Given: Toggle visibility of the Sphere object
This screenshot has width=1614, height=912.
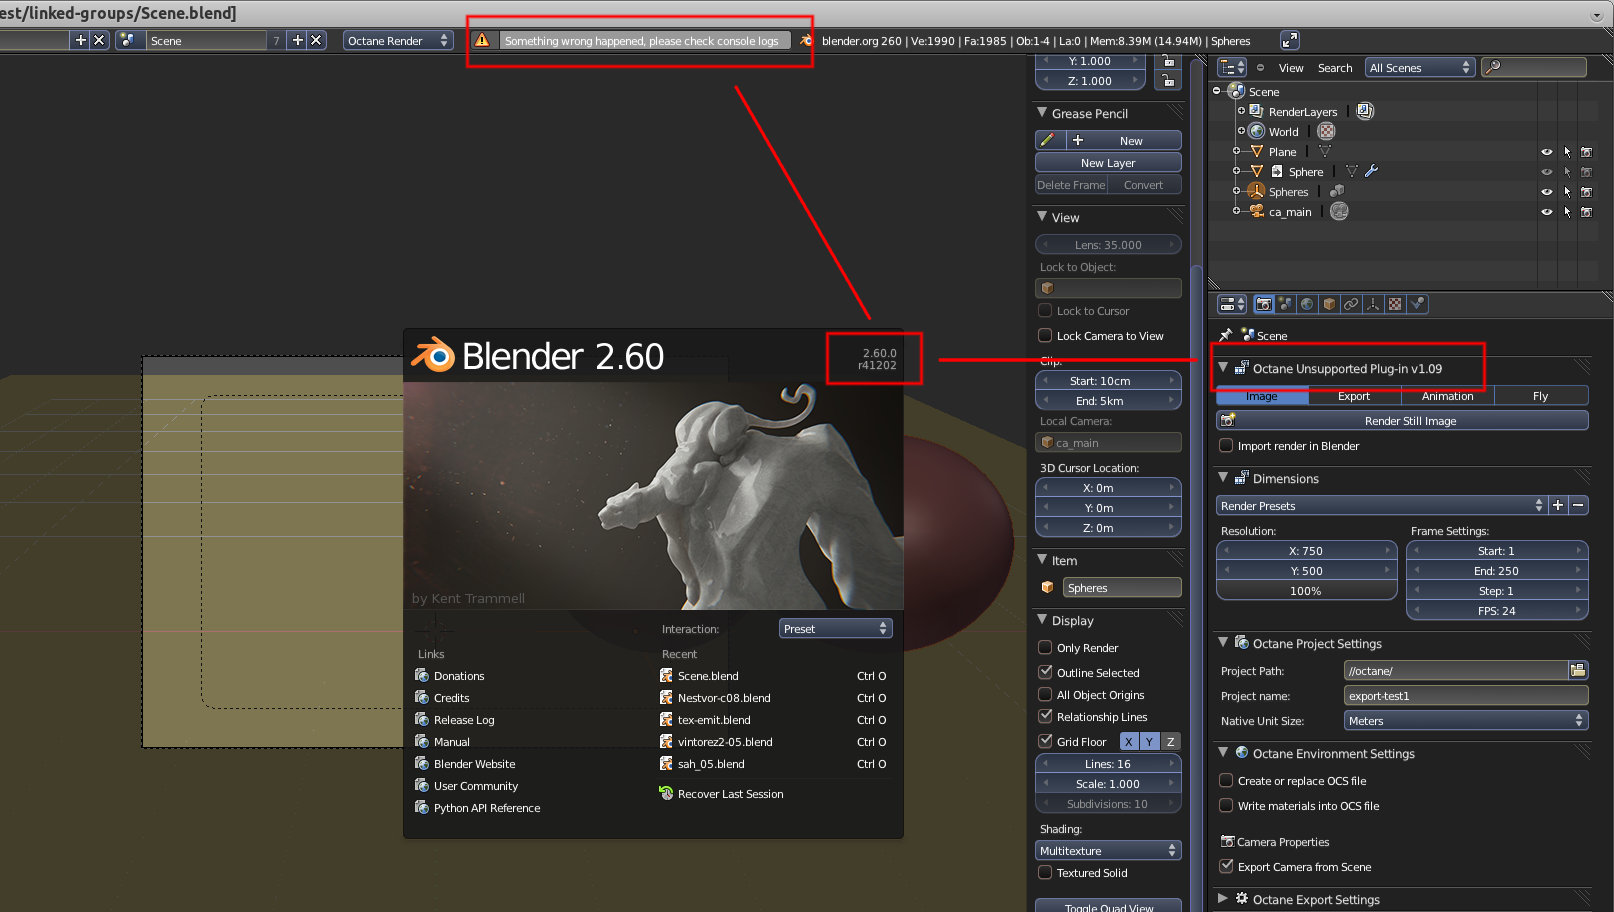Looking at the screenshot, I should point(1547,172).
